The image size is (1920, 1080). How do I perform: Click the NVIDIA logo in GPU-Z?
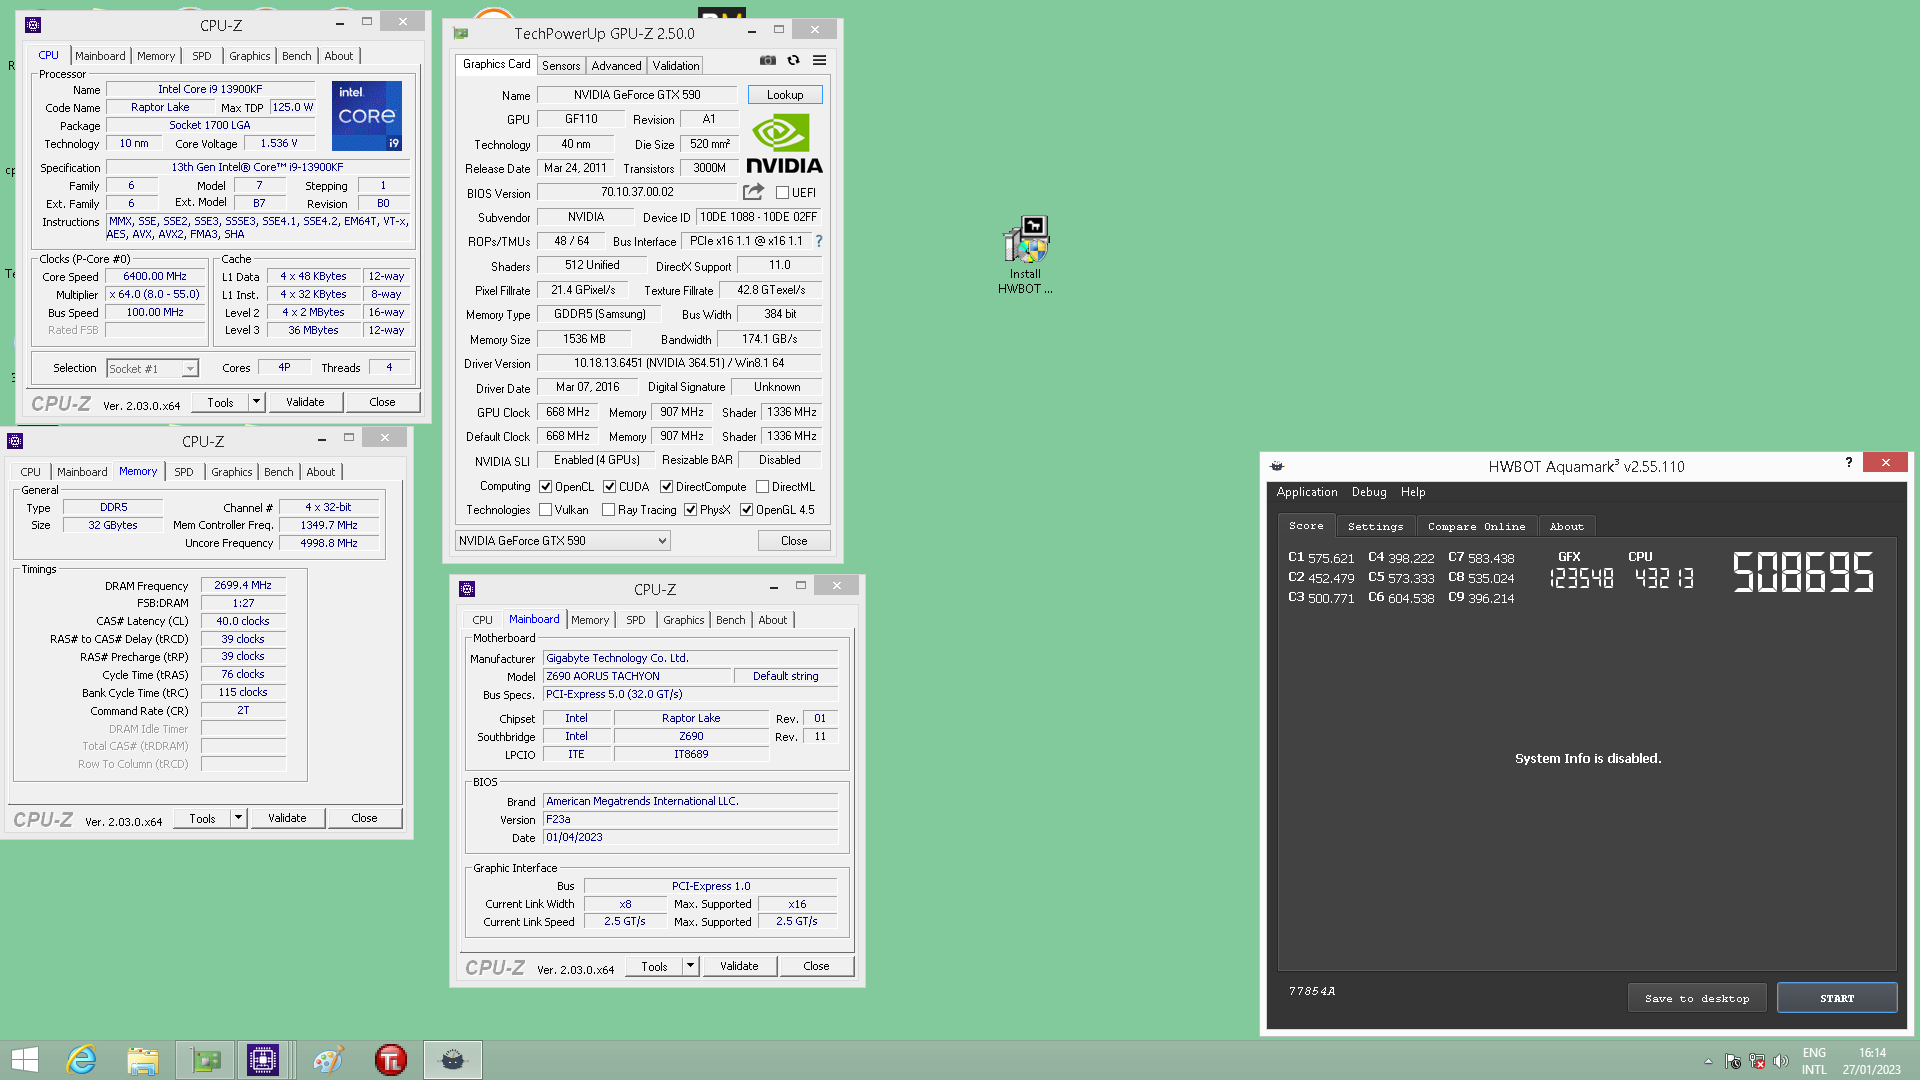(x=784, y=144)
